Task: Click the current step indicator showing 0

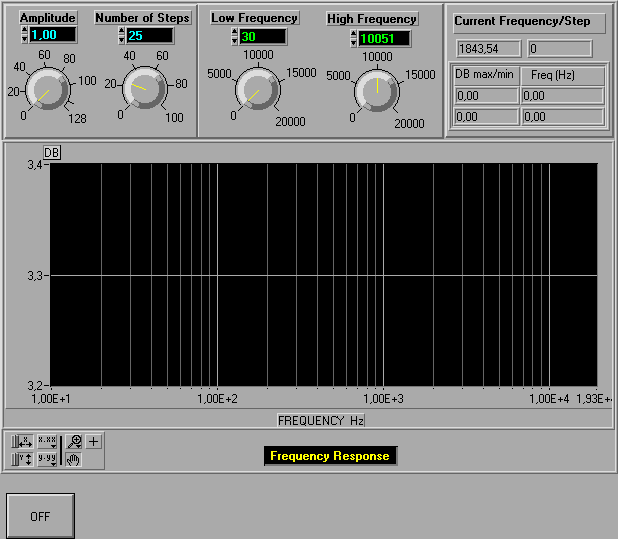Action: pos(560,49)
